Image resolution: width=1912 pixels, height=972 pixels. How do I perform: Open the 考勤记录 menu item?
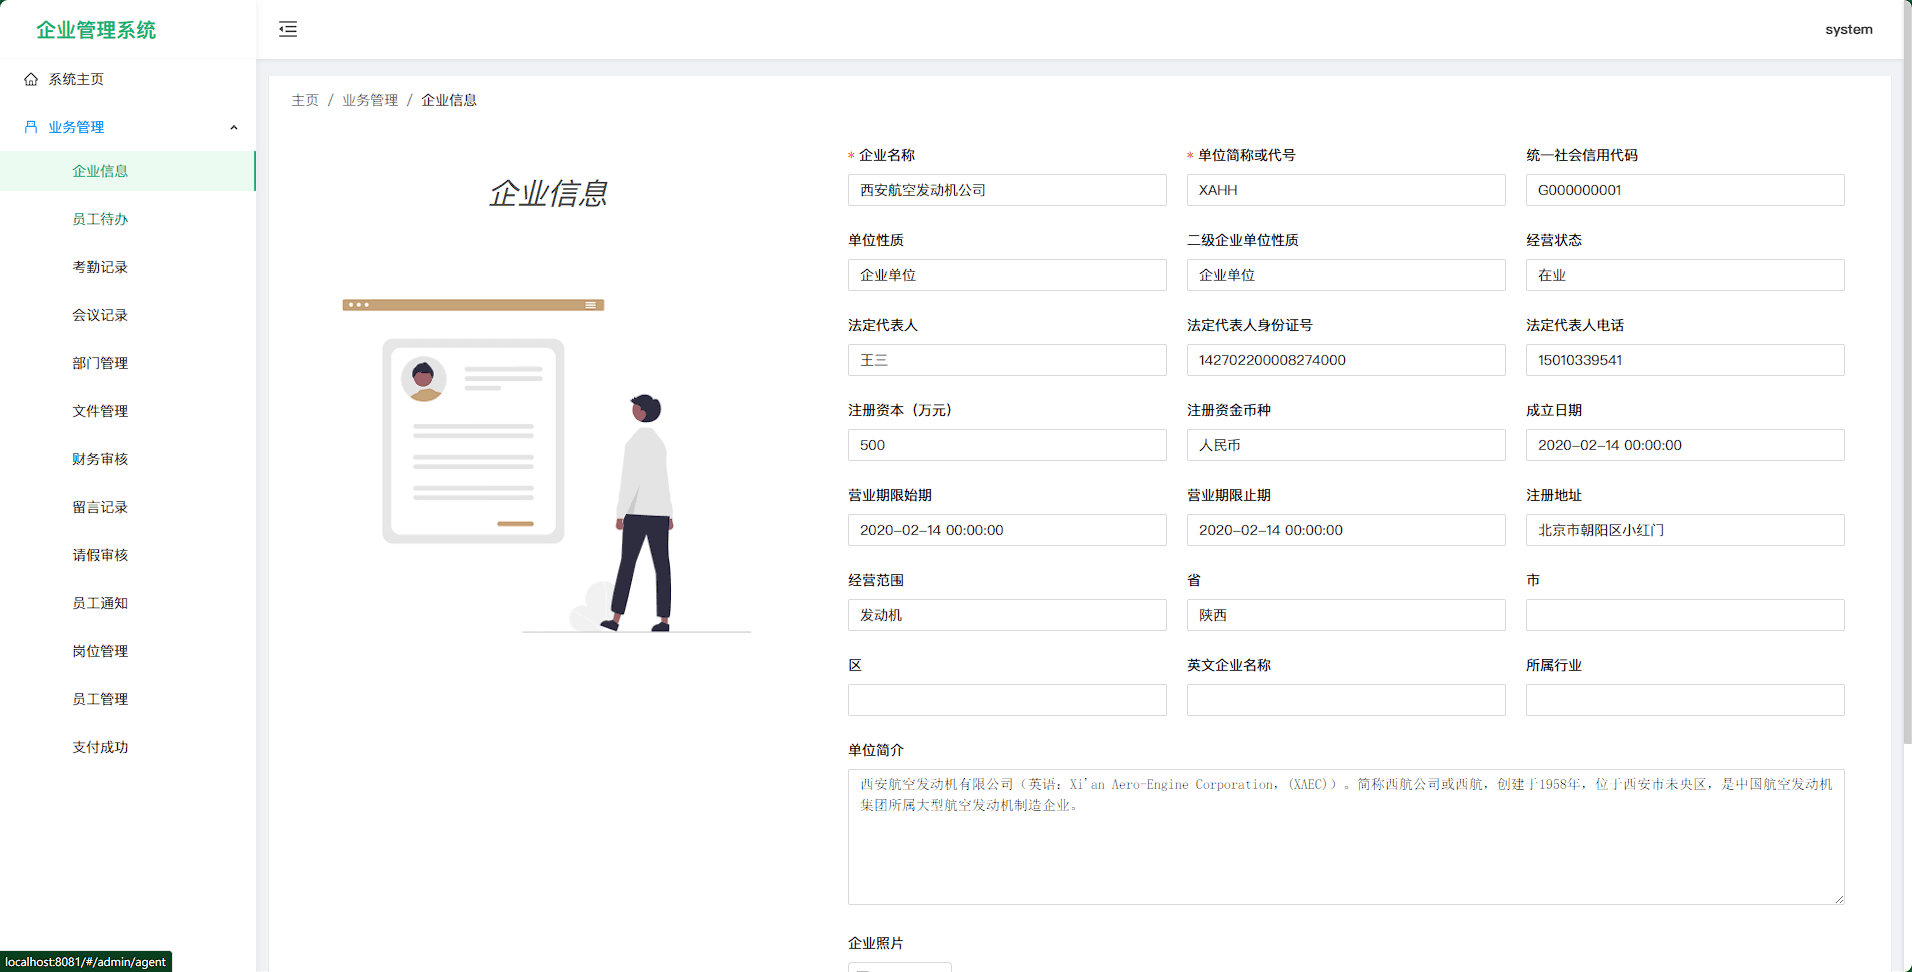(x=100, y=267)
